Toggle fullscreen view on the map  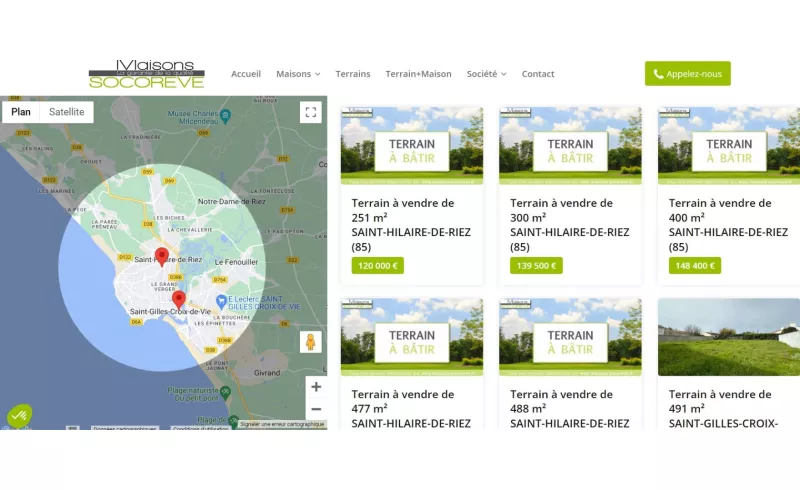tap(311, 112)
